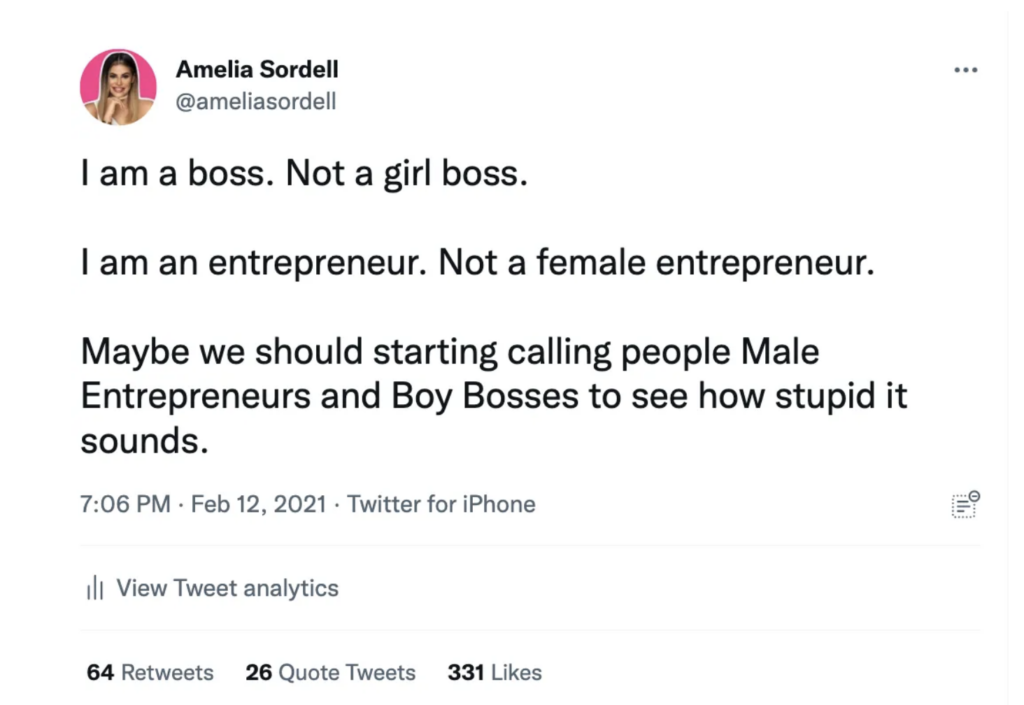The width and height of the screenshot is (1024, 705).
Task: Open the Twitter for iPhone source link
Action: tap(441, 505)
